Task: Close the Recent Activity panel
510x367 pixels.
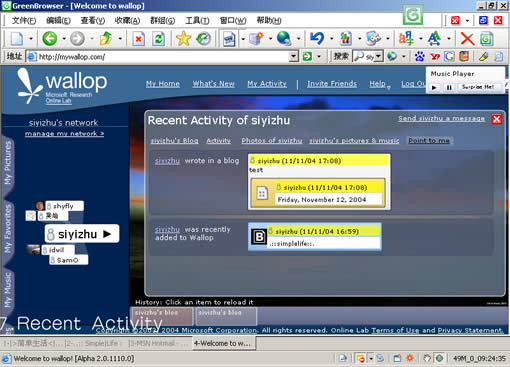Action: tap(496, 119)
